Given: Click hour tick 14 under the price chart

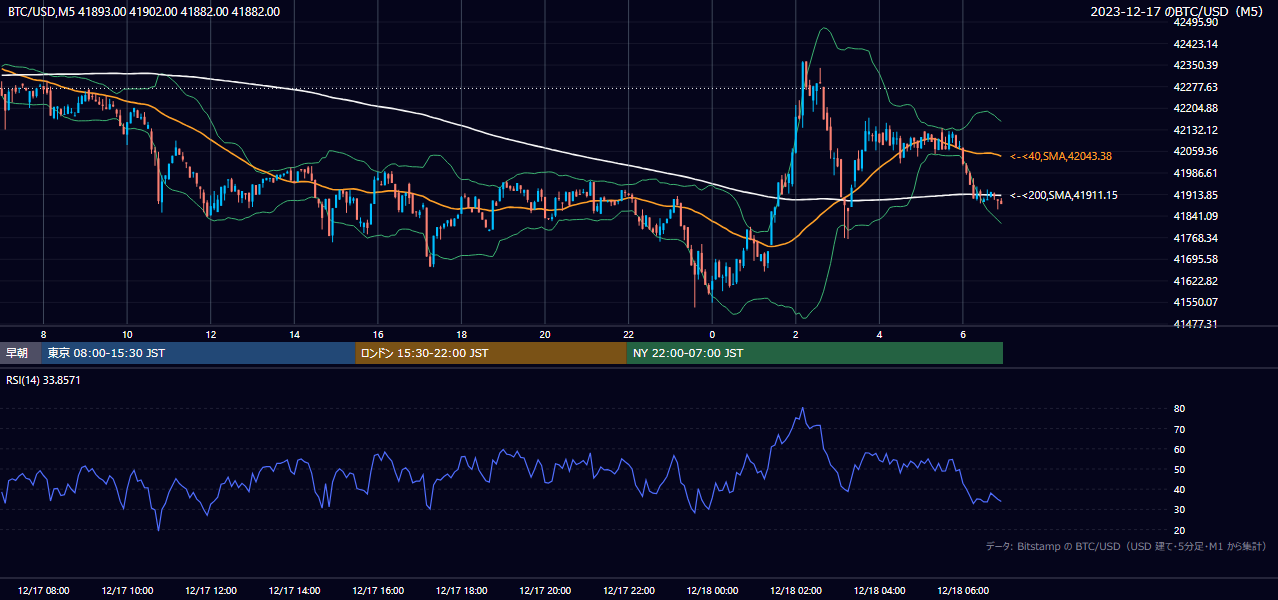Looking at the screenshot, I should pos(294,334).
